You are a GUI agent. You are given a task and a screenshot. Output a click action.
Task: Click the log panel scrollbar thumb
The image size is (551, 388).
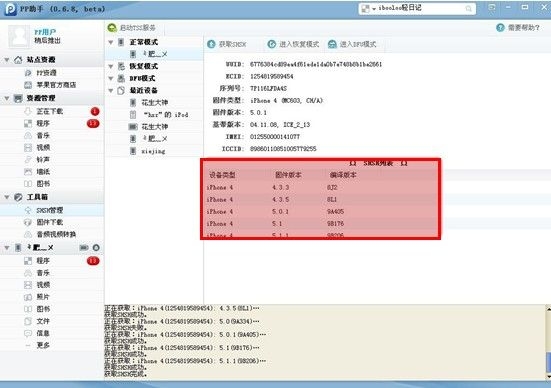point(548,362)
